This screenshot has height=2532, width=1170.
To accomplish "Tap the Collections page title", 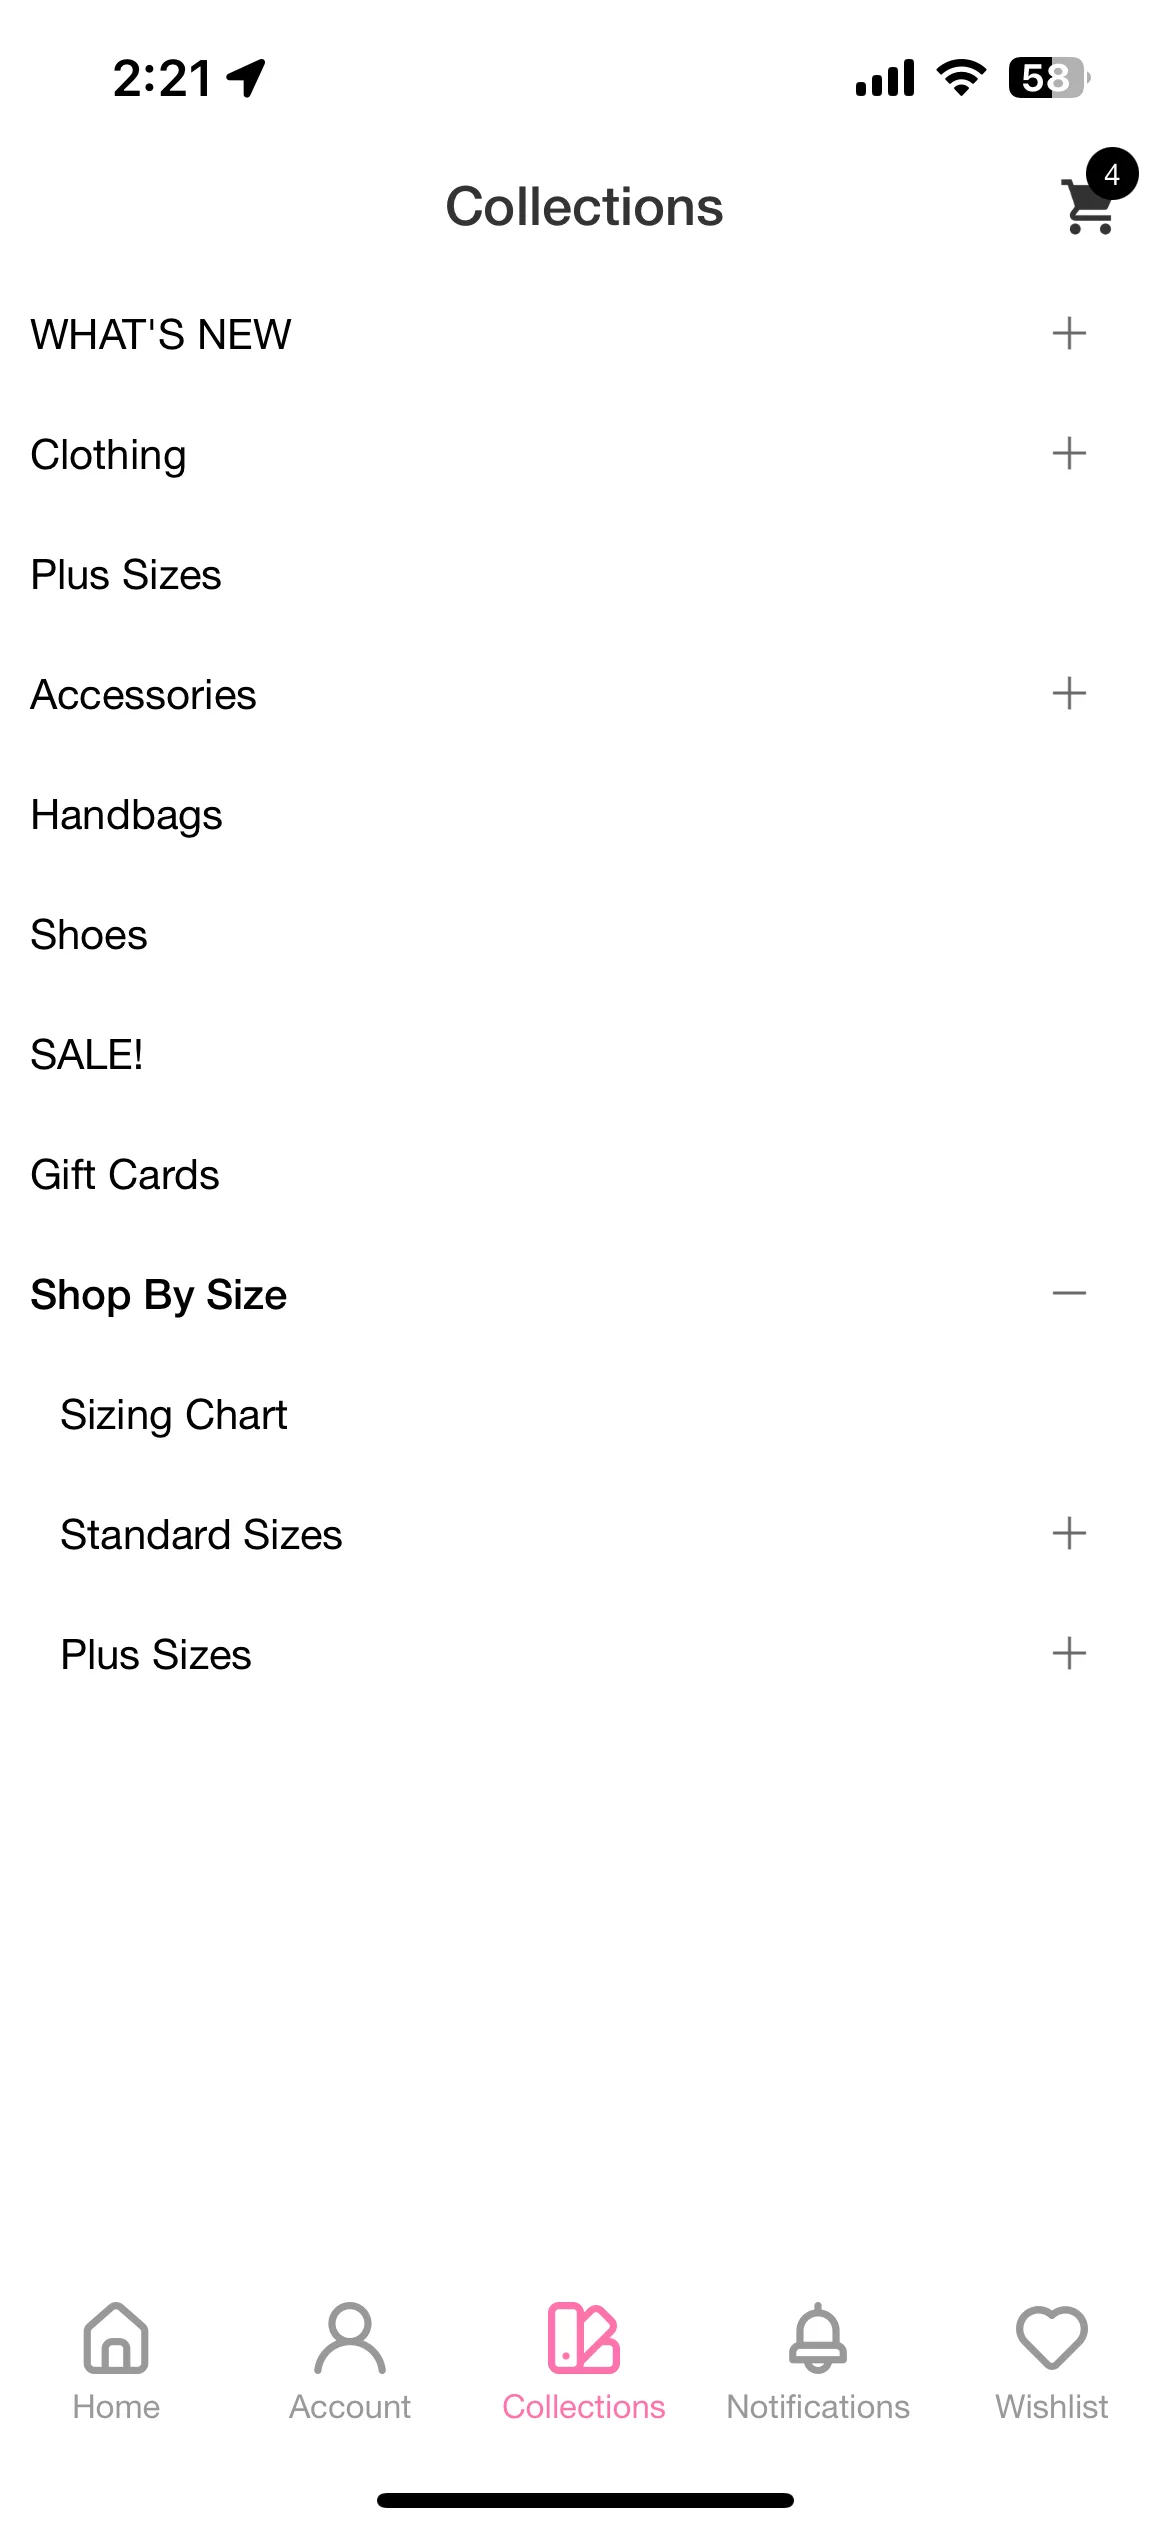I will click(x=584, y=207).
